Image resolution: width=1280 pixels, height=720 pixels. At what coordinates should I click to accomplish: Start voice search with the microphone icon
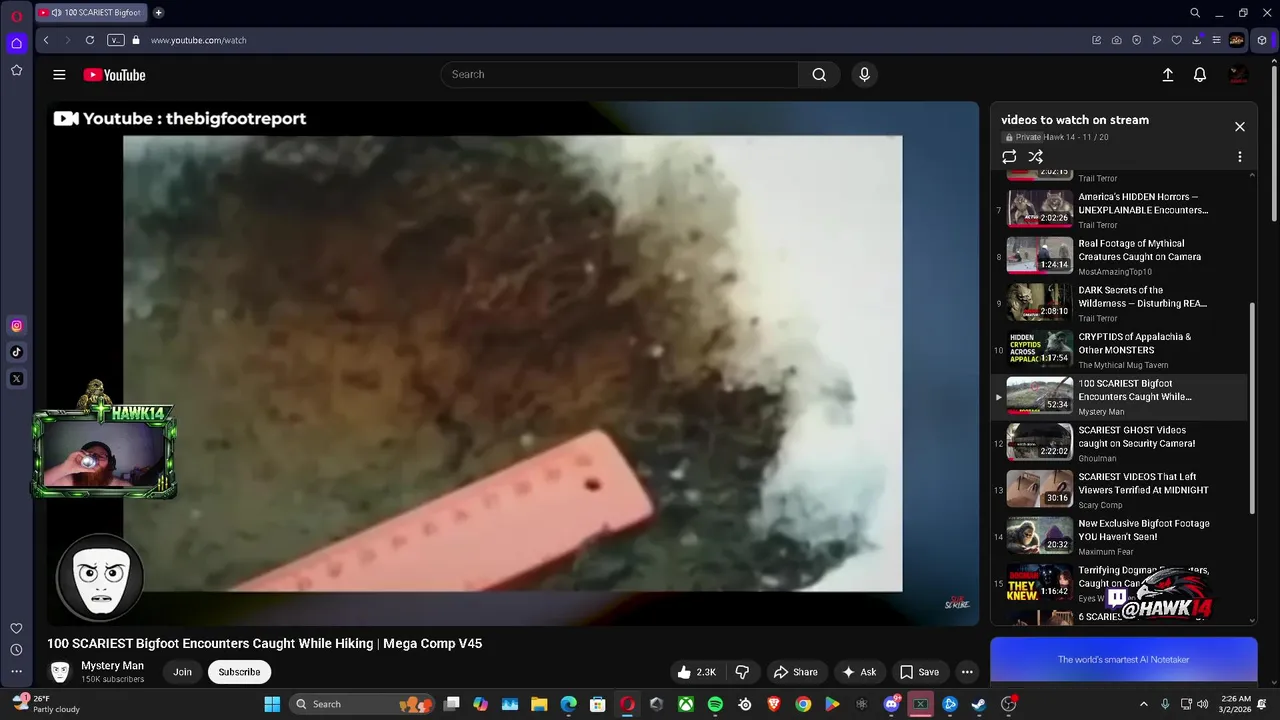point(865,75)
